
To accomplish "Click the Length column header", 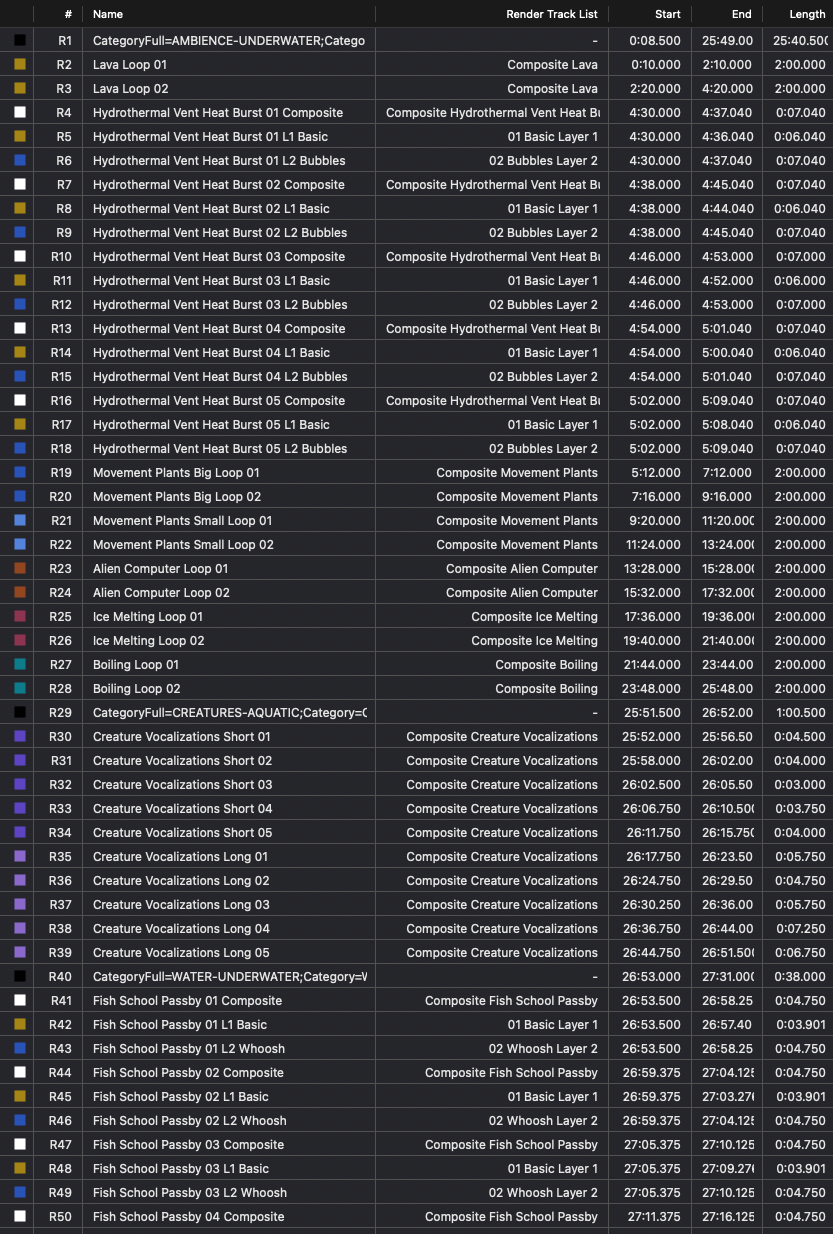I will (x=808, y=14).
